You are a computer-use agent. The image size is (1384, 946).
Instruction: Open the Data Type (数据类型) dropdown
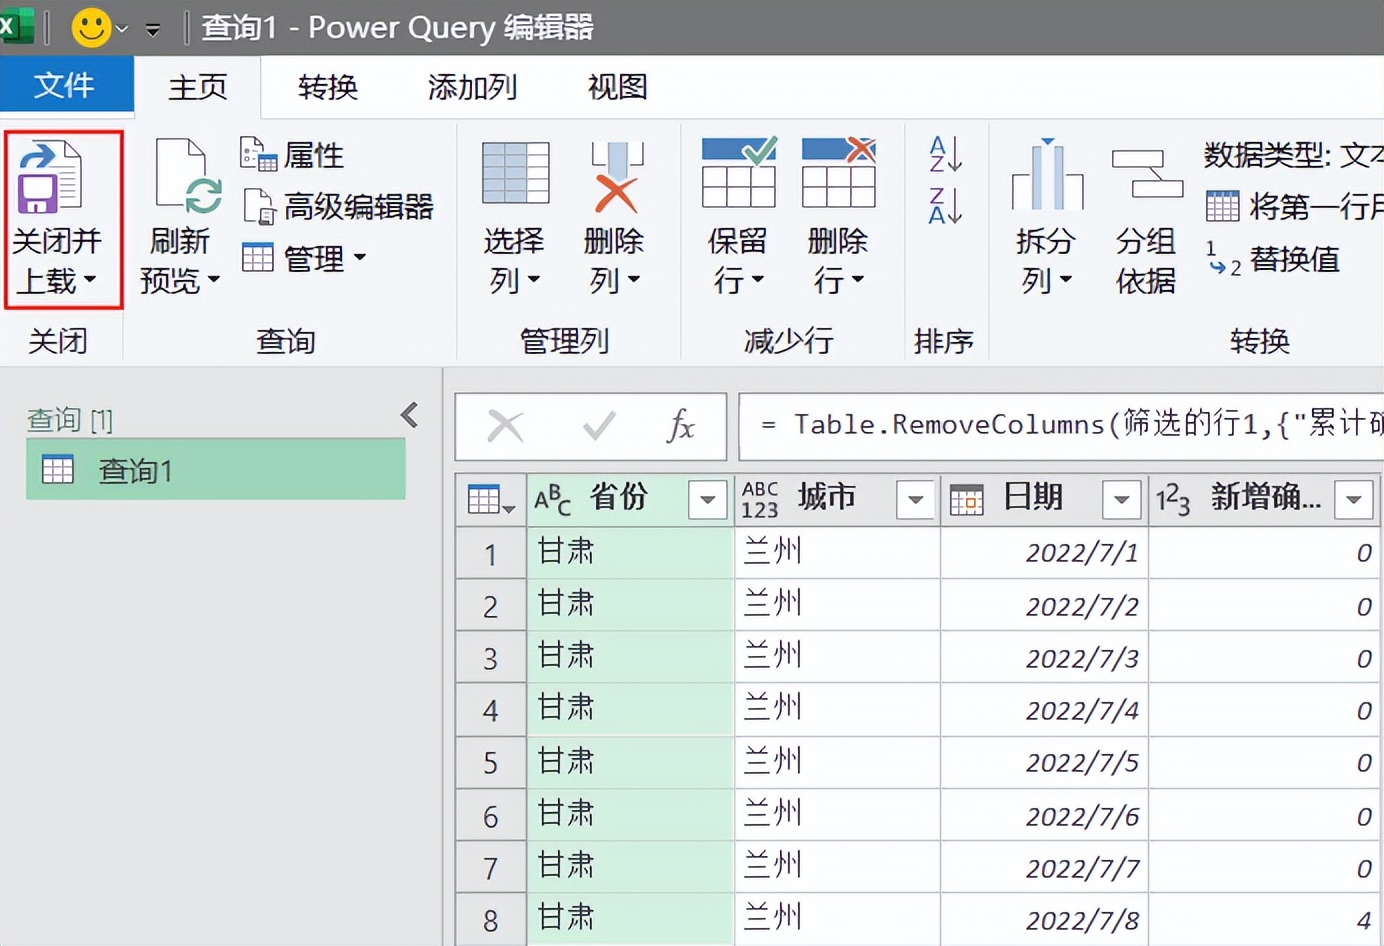(x=1294, y=155)
